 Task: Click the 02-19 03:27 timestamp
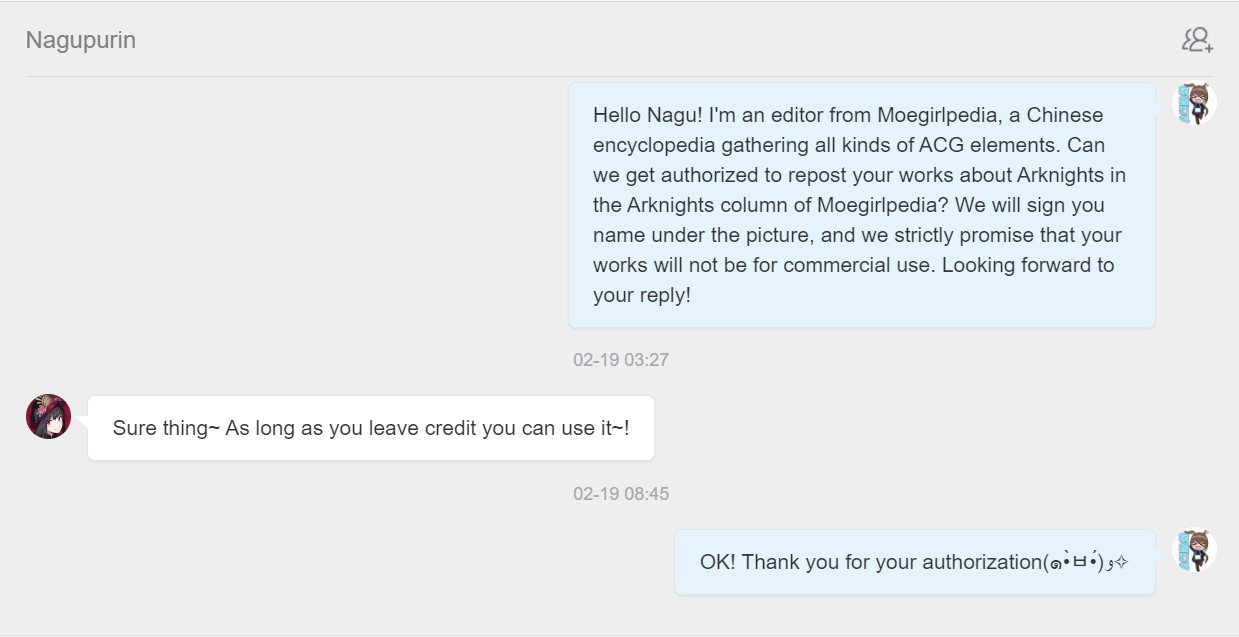pos(620,360)
